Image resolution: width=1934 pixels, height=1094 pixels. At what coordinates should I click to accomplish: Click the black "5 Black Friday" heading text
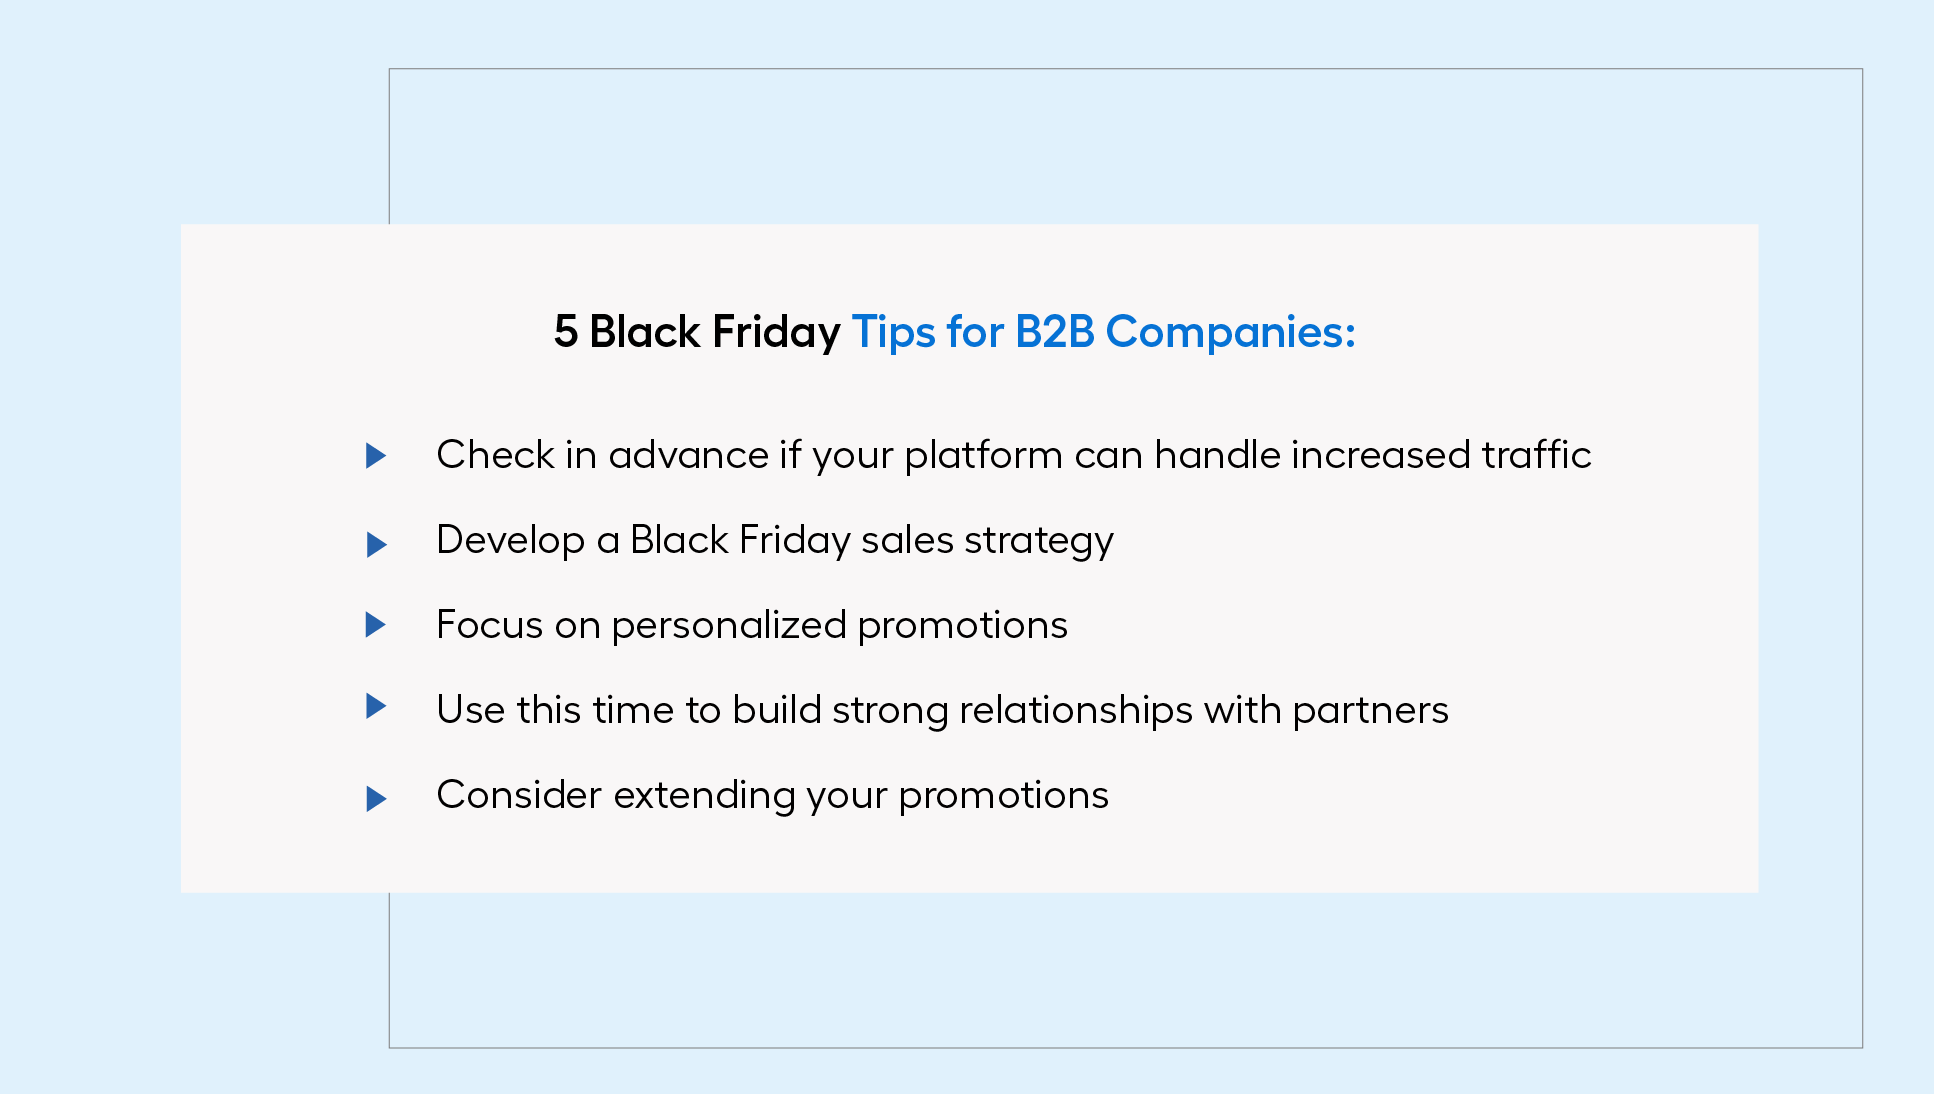point(697,332)
